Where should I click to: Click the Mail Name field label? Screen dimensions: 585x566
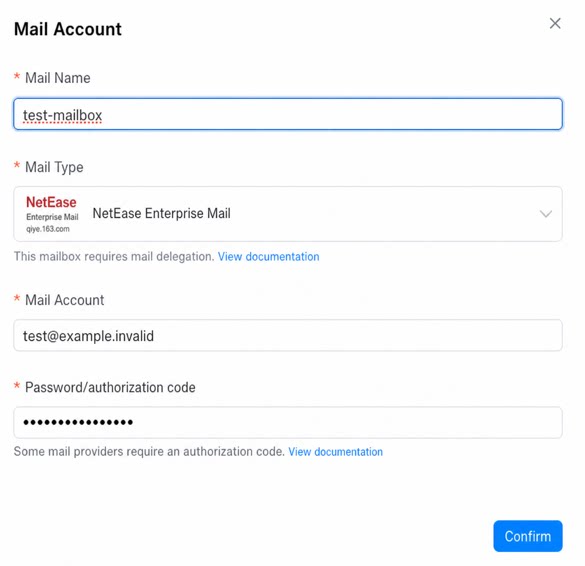[57, 78]
